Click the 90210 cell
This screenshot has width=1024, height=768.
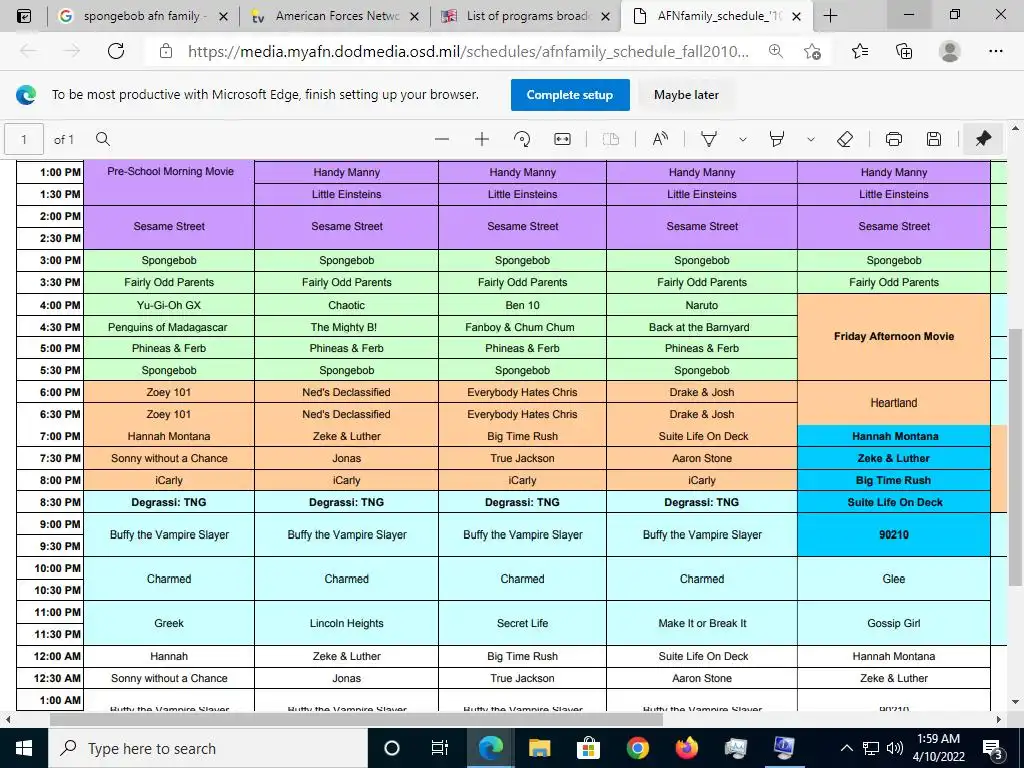click(x=894, y=535)
